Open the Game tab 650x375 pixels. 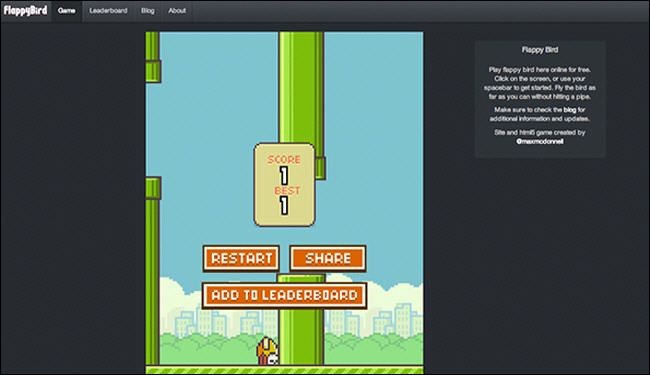[66, 11]
